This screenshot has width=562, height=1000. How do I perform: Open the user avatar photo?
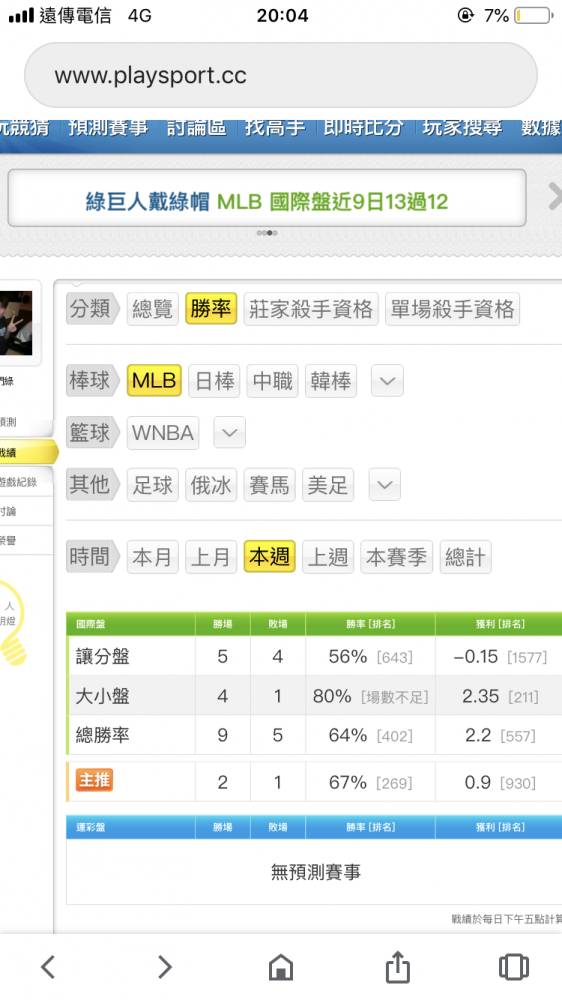coord(16,323)
